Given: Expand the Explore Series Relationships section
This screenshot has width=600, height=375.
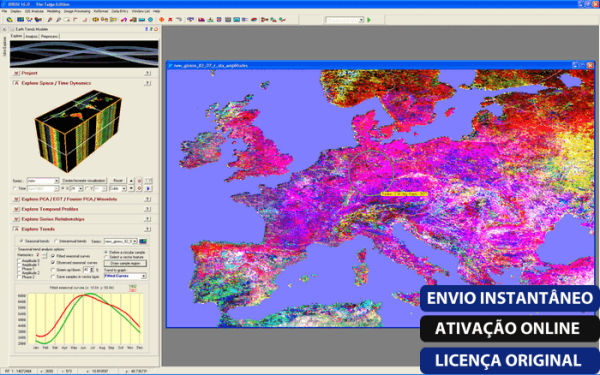Looking at the screenshot, I should pos(16,219).
